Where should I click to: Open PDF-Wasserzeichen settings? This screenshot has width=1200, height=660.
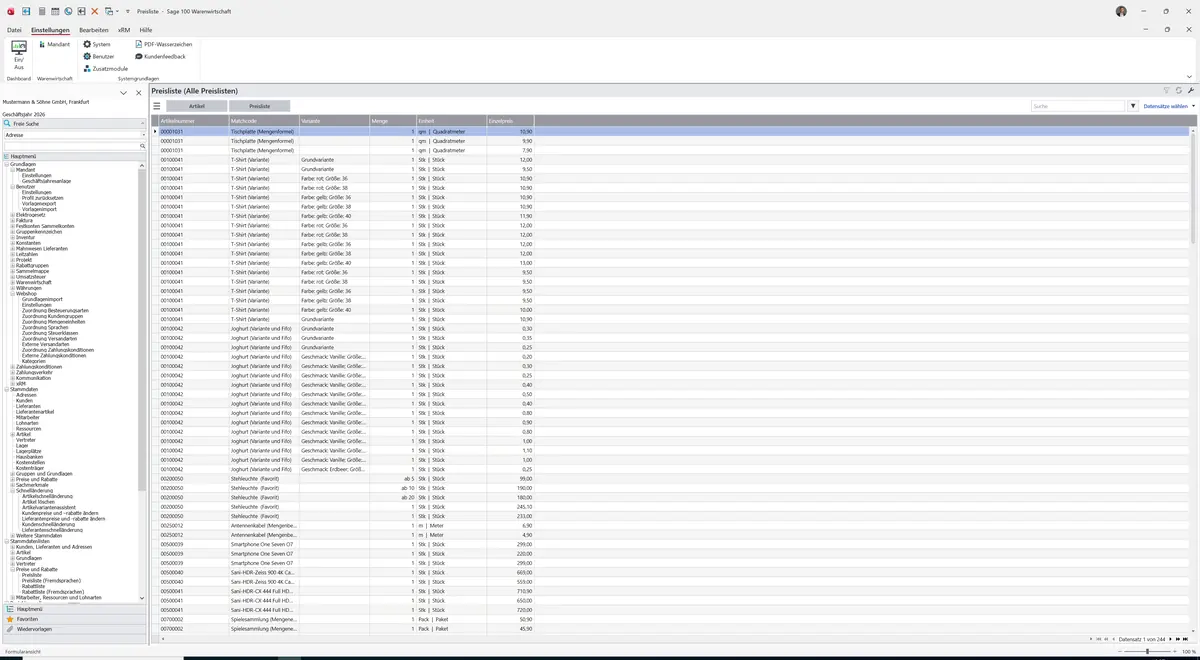(x=164, y=44)
